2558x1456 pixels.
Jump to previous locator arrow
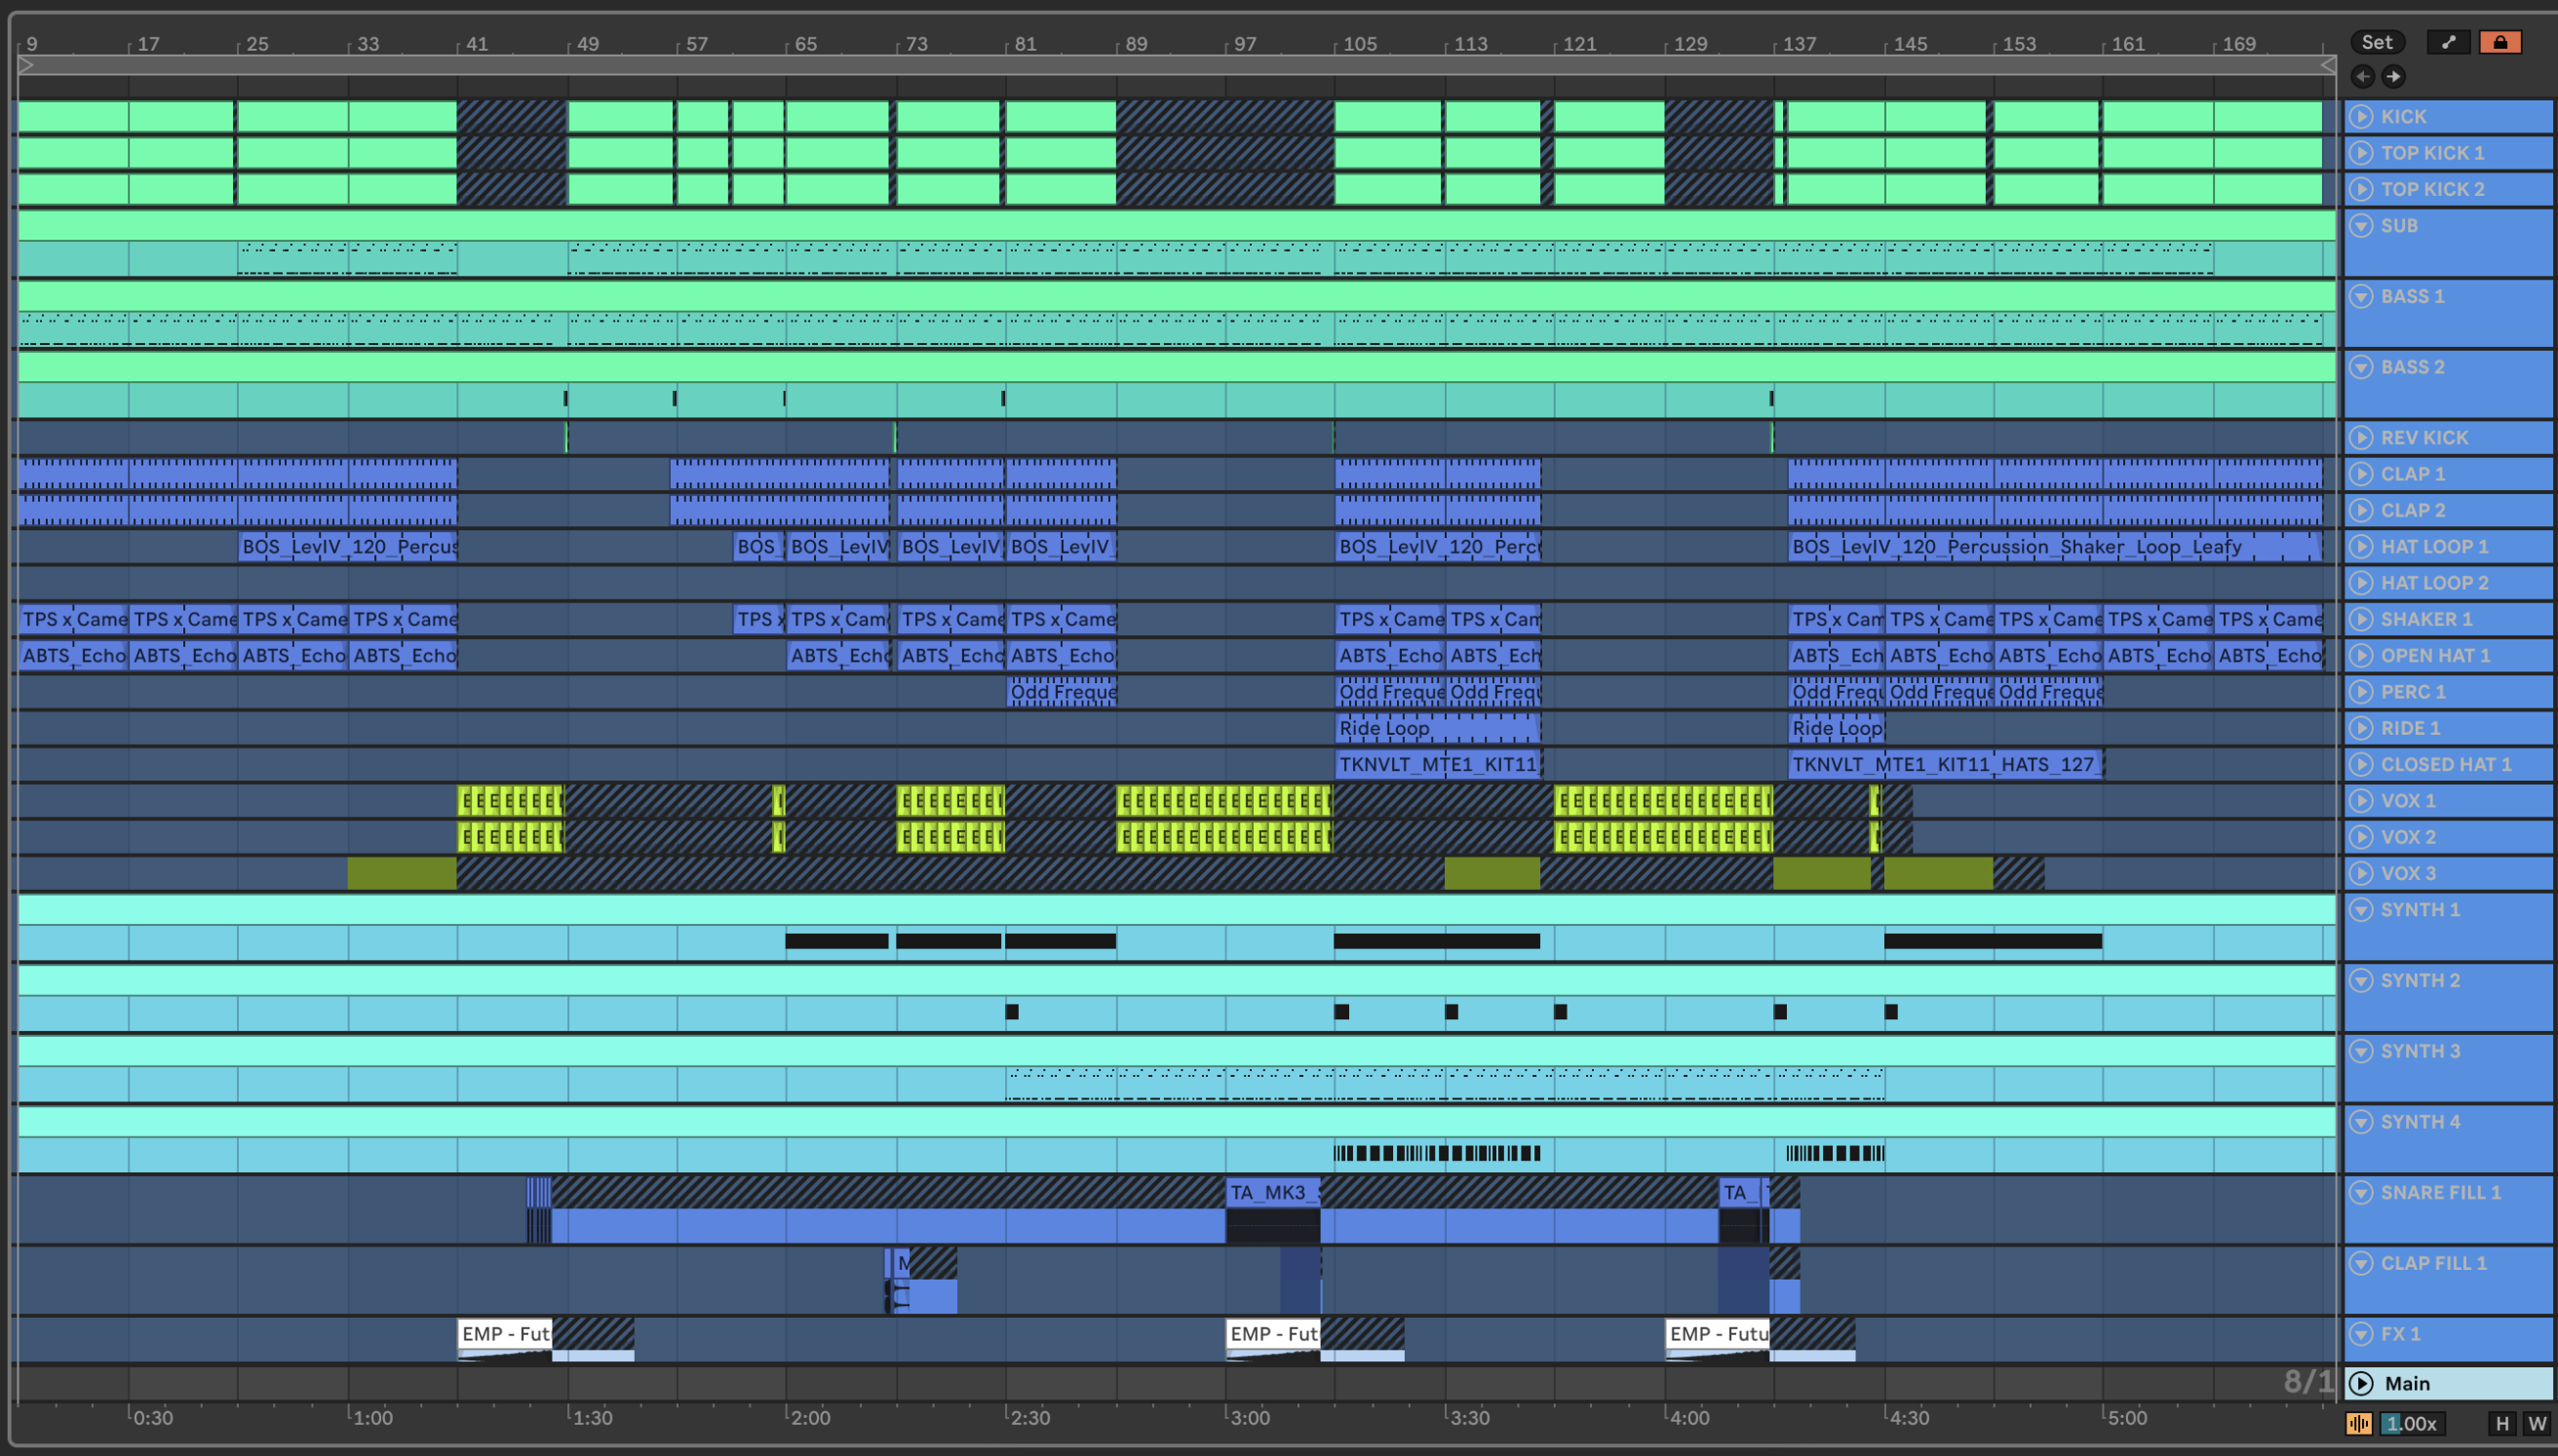click(2362, 76)
